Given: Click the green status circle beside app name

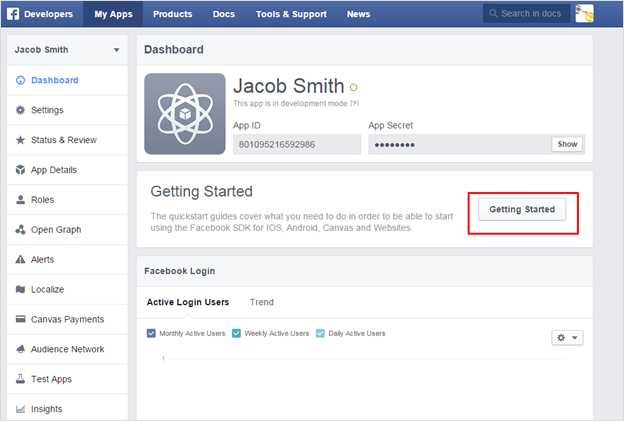Looking at the screenshot, I should (353, 87).
